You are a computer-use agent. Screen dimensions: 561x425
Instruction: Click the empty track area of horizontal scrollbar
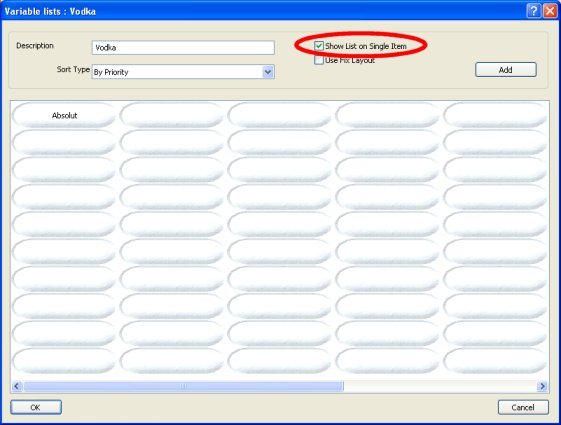point(440,386)
